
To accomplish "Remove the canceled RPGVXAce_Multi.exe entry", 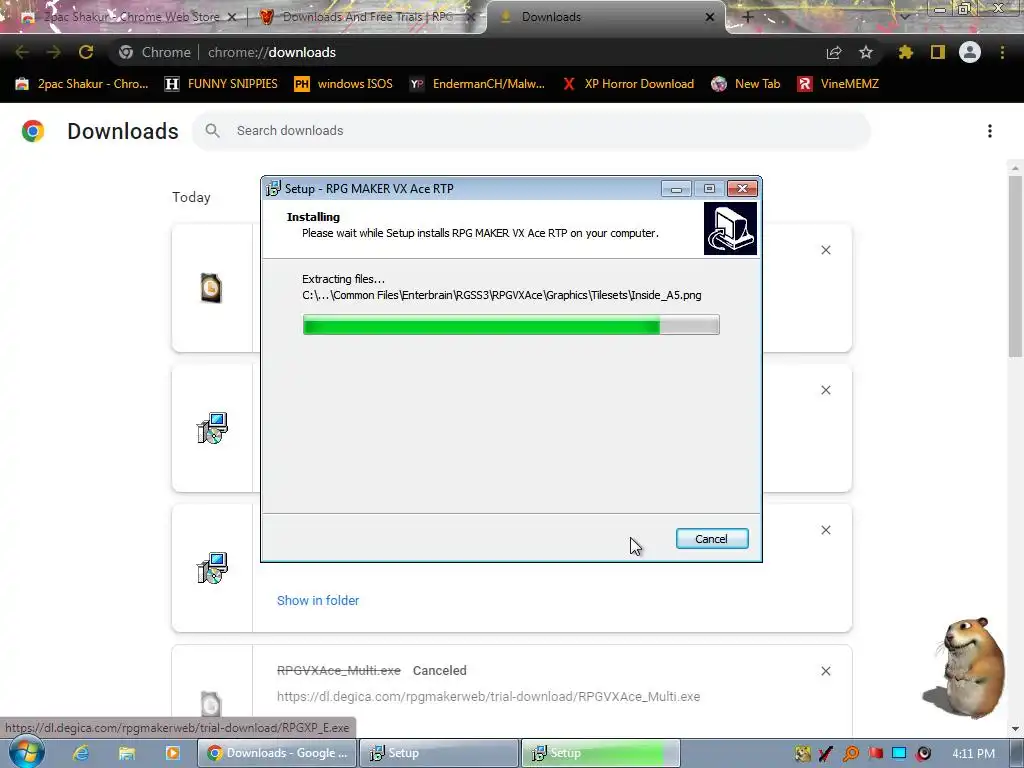I will 825,671.
